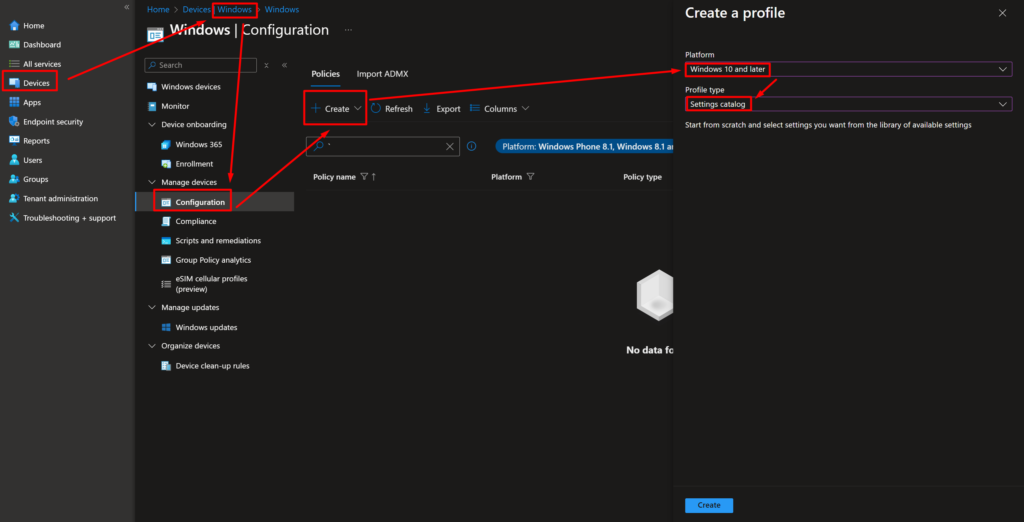
Task: Select Devices icon in left navigation
Action: [14, 83]
